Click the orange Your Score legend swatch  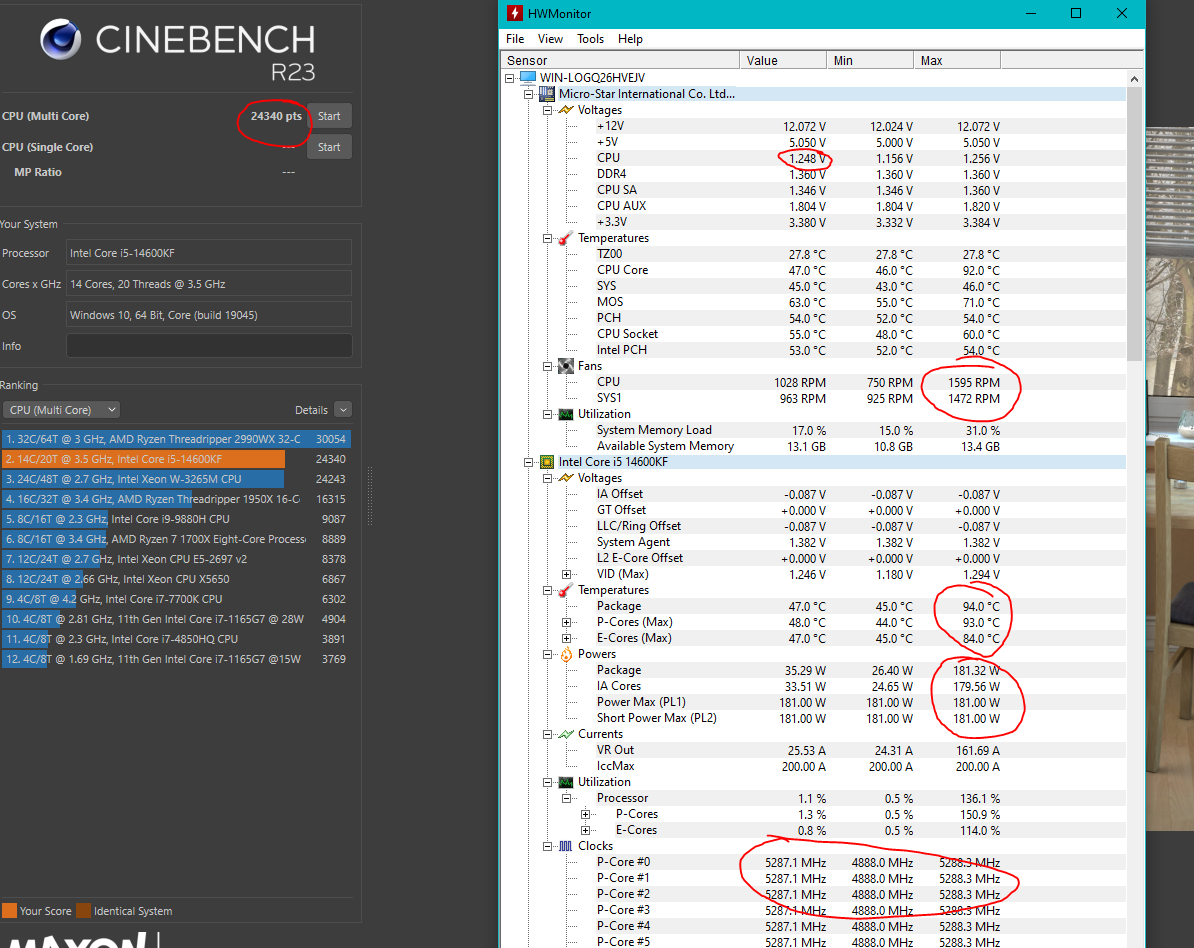pyautogui.click(x=9, y=911)
